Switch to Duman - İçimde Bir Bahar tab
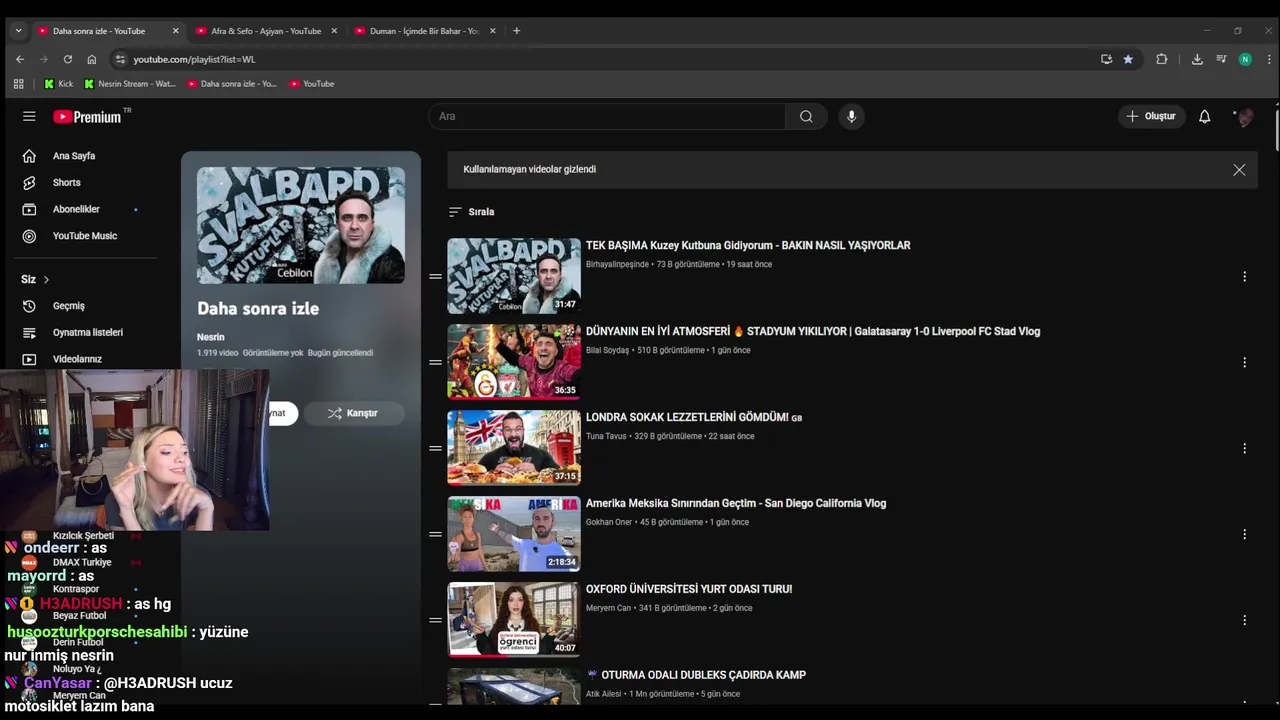 point(424,31)
